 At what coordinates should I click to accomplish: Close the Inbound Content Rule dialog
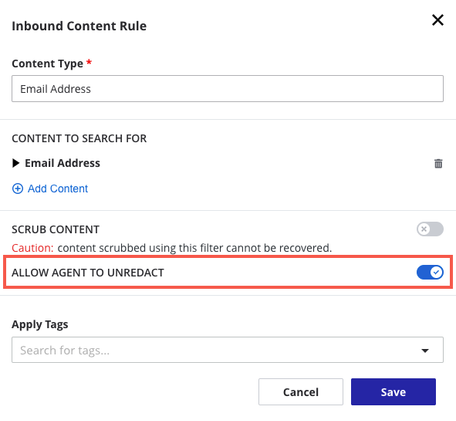pos(438,20)
